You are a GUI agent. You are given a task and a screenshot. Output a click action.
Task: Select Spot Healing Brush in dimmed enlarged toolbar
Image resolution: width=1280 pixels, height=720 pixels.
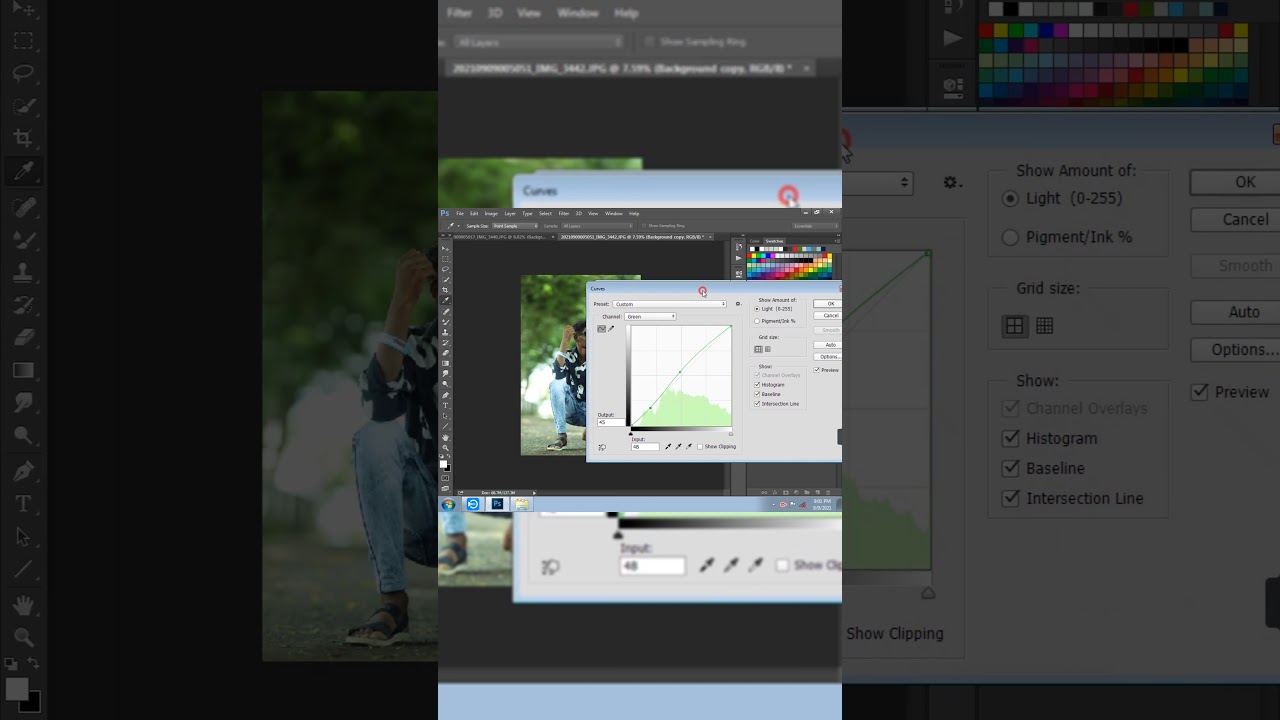click(23, 208)
